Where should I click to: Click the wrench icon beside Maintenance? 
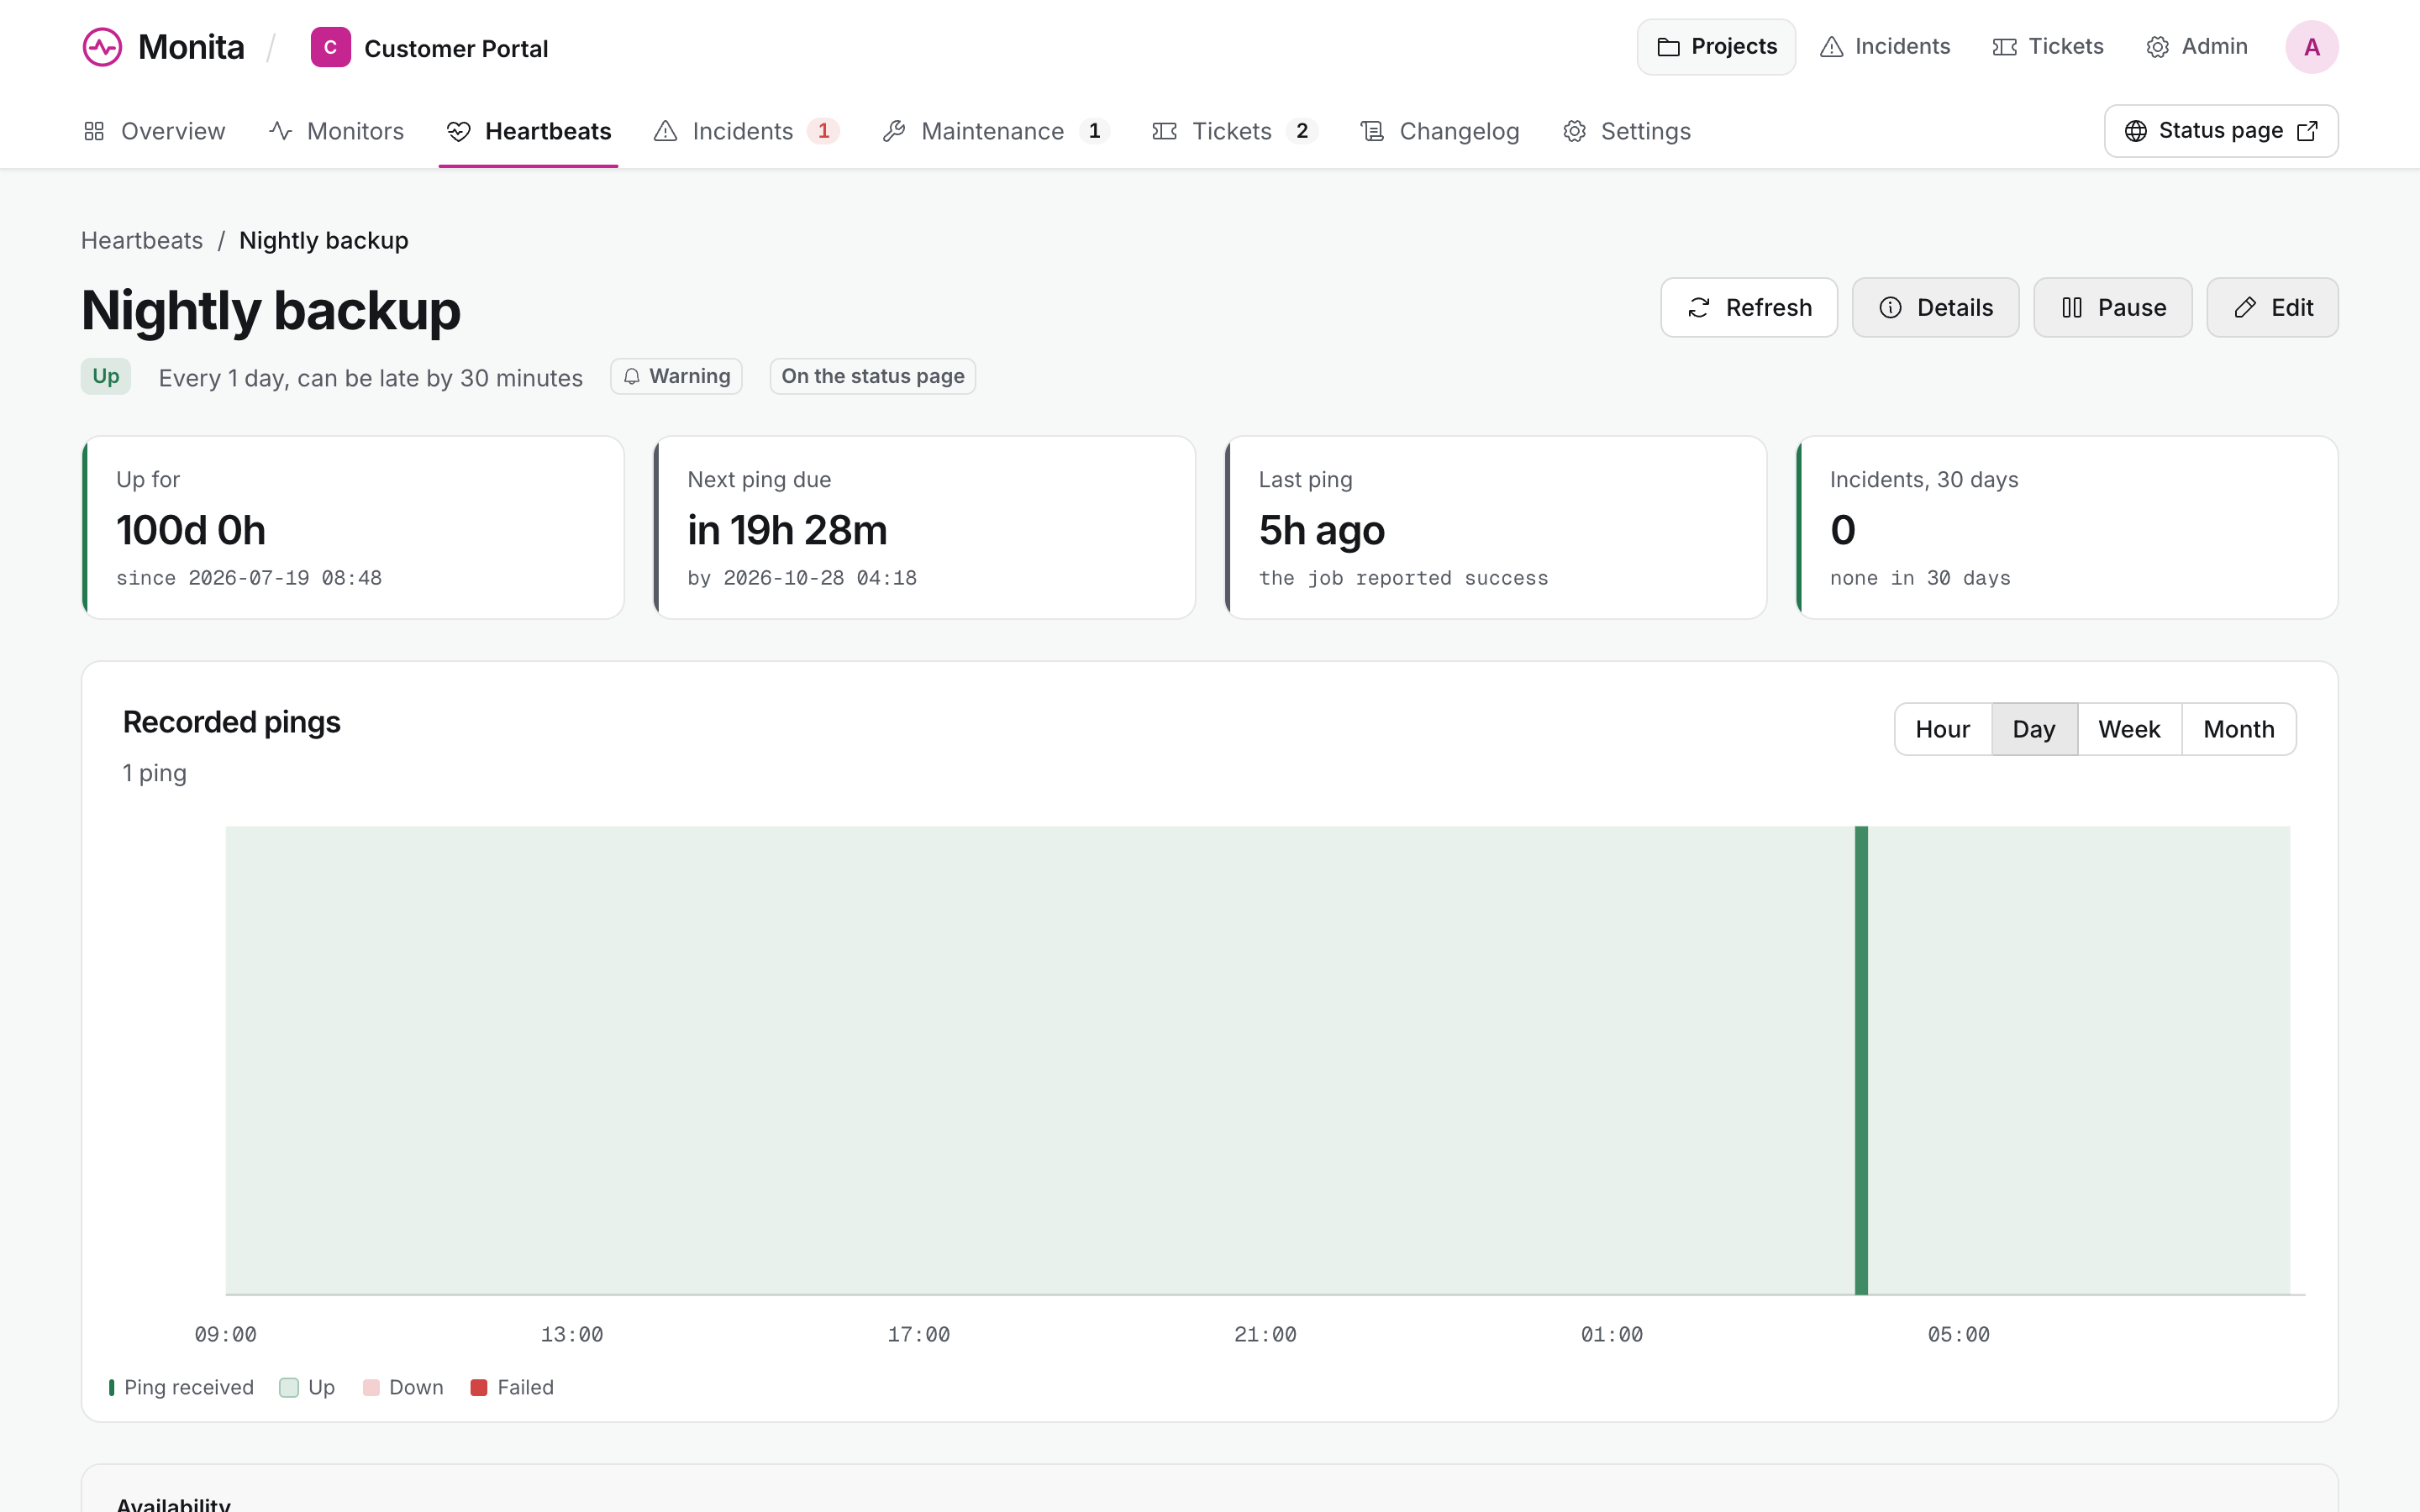[894, 131]
